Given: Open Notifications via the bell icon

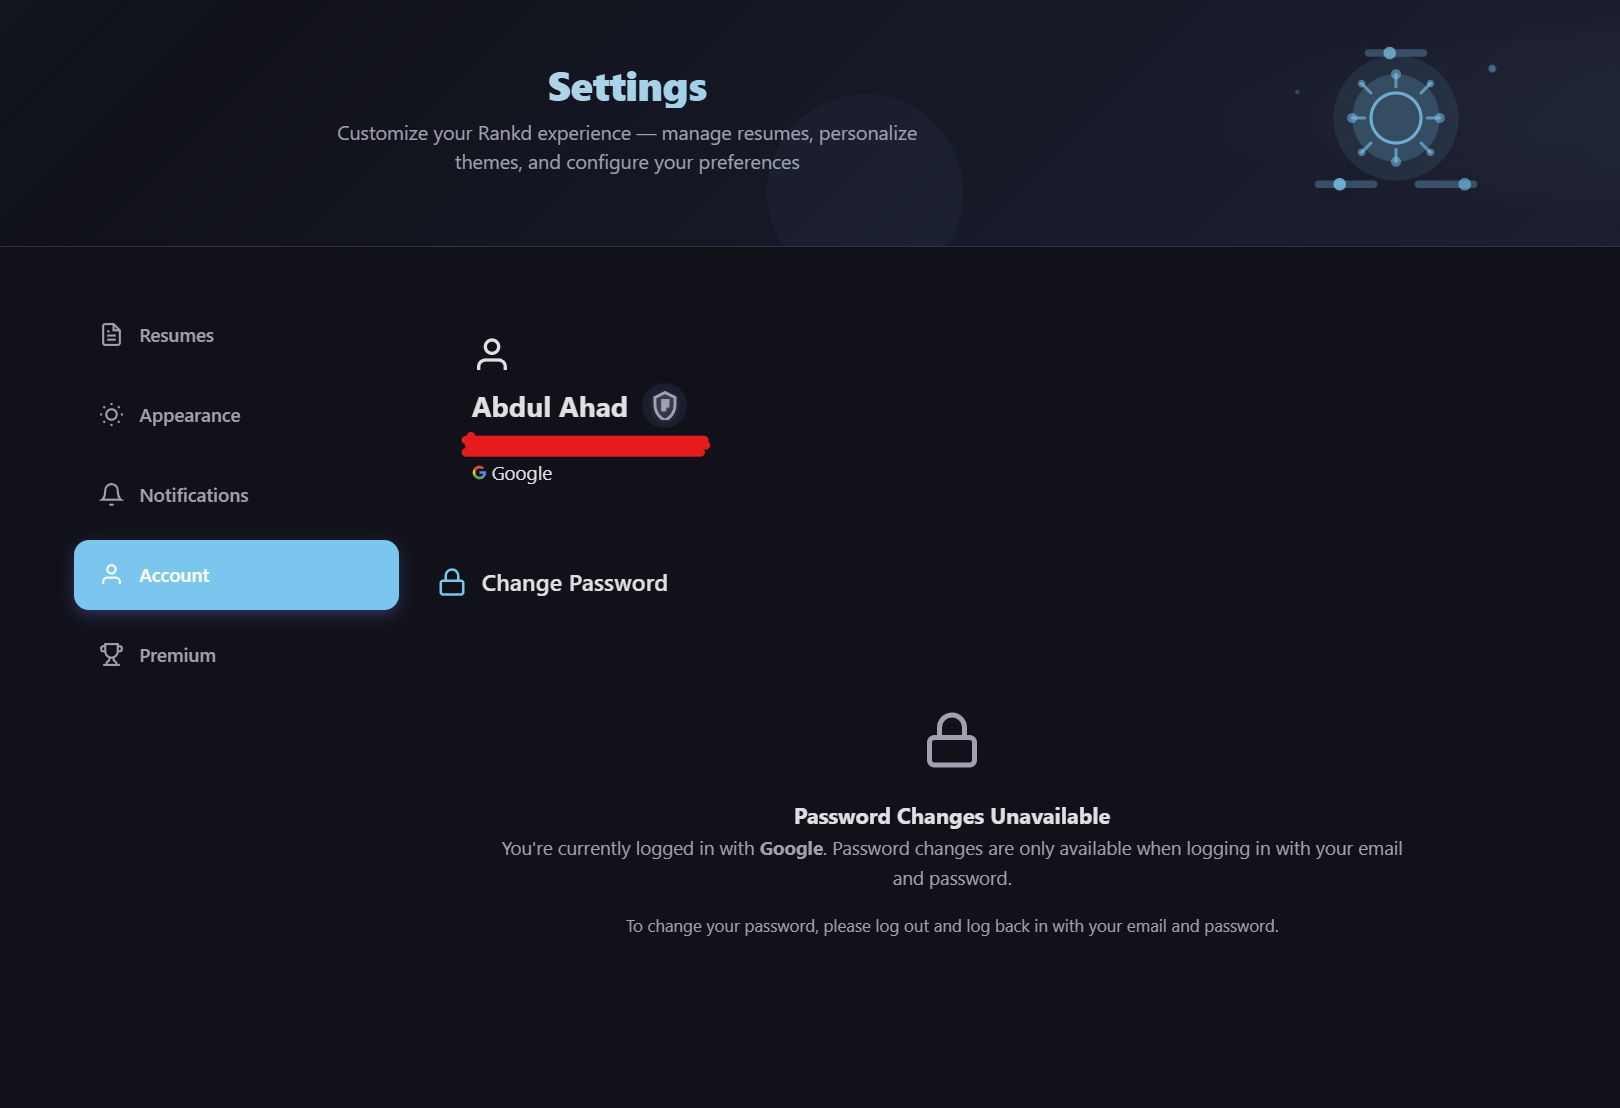Looking at the screenshot, I should click(110, 494).
